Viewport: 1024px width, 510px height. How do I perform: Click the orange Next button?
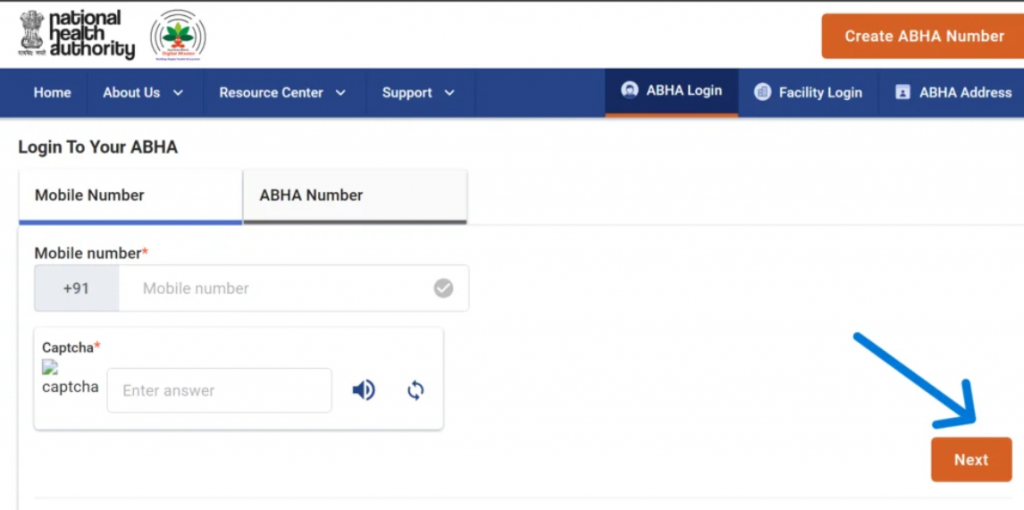(971, 460)
